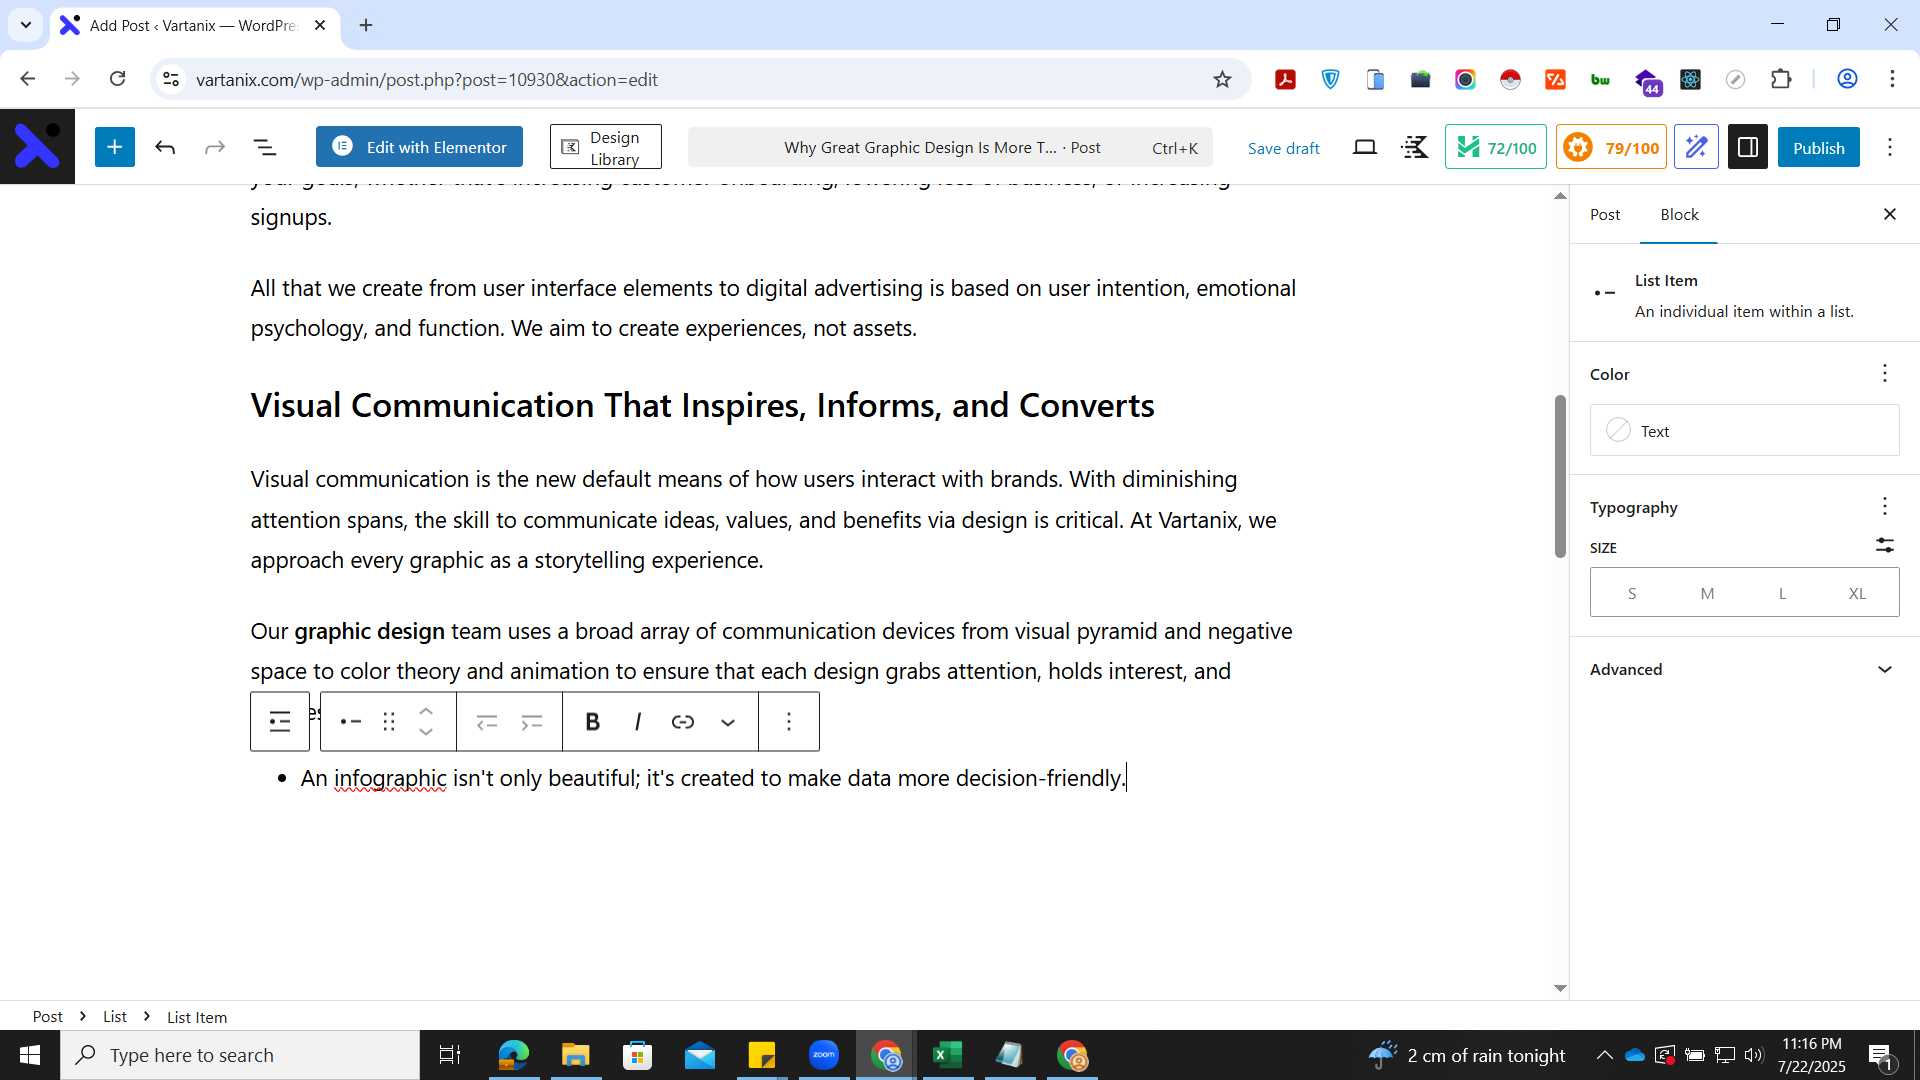Screen dimensions: 1920x1080
Task: Preview post with laptop view icon
Action: point(1365,148)
